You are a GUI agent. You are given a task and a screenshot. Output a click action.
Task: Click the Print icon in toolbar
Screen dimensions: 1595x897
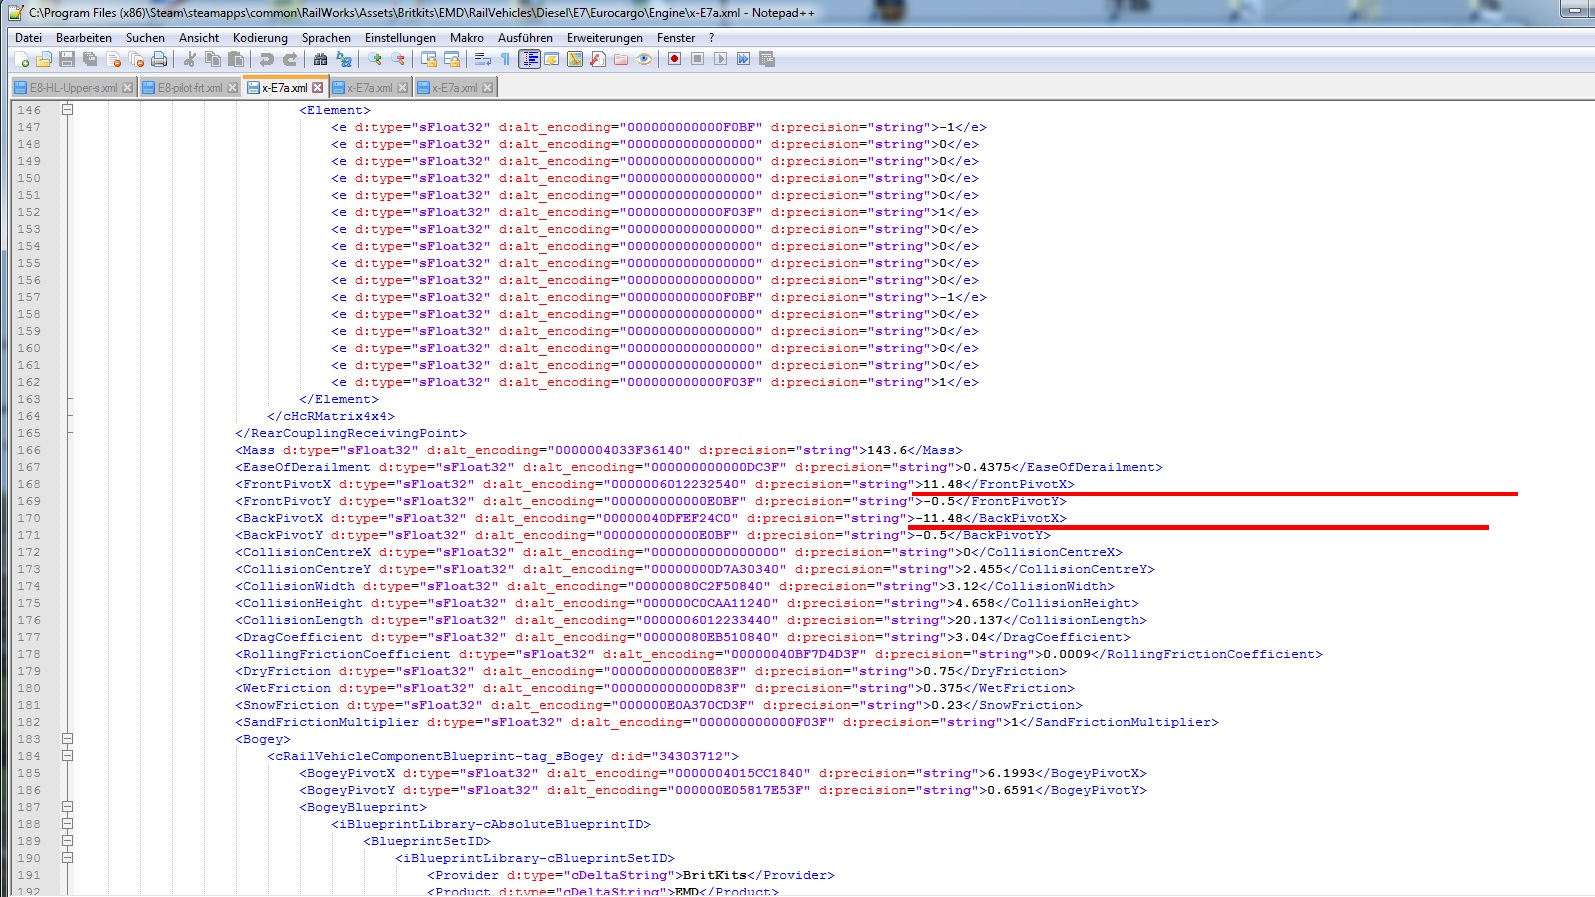click(x=159, y=60)
